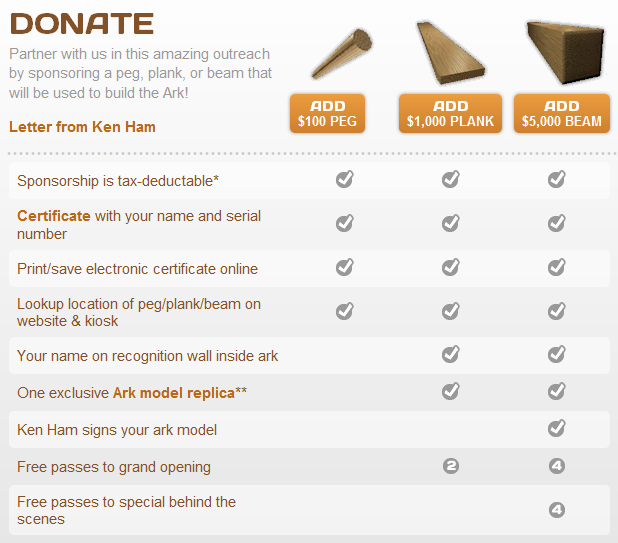Click the 4 grand opening passes badge
618x543 pixels.
point(557,467)
